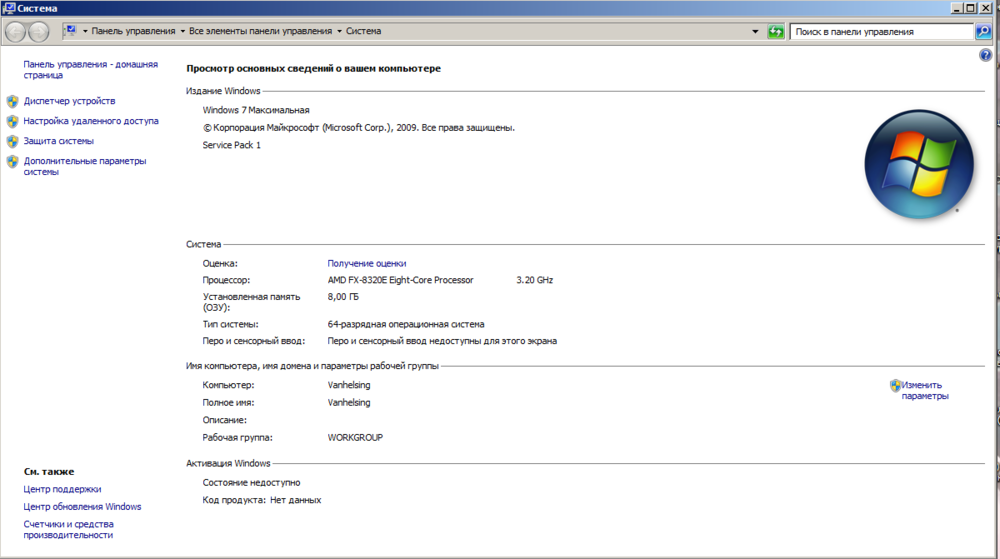Open Получение оценки link
Viewport: 1000px width, 559px height.
(x=367, y=263)
